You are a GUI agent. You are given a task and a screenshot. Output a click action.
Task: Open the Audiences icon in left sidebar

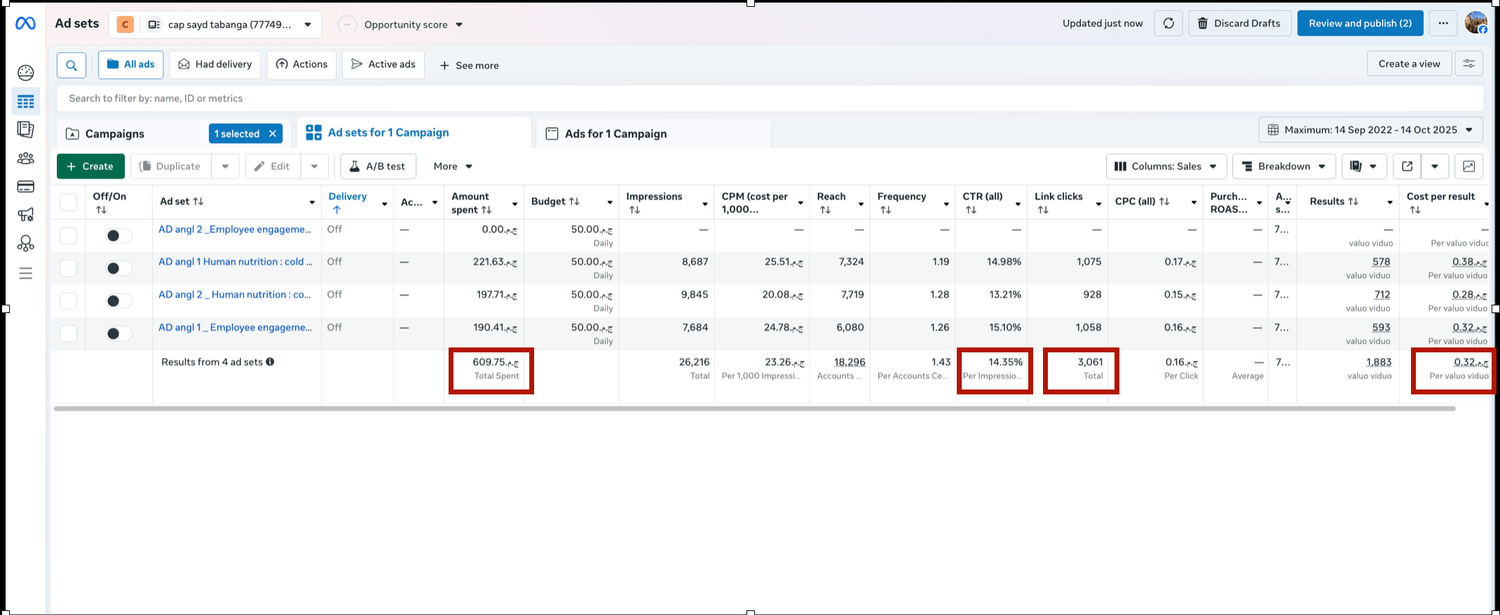pos(25,158)
